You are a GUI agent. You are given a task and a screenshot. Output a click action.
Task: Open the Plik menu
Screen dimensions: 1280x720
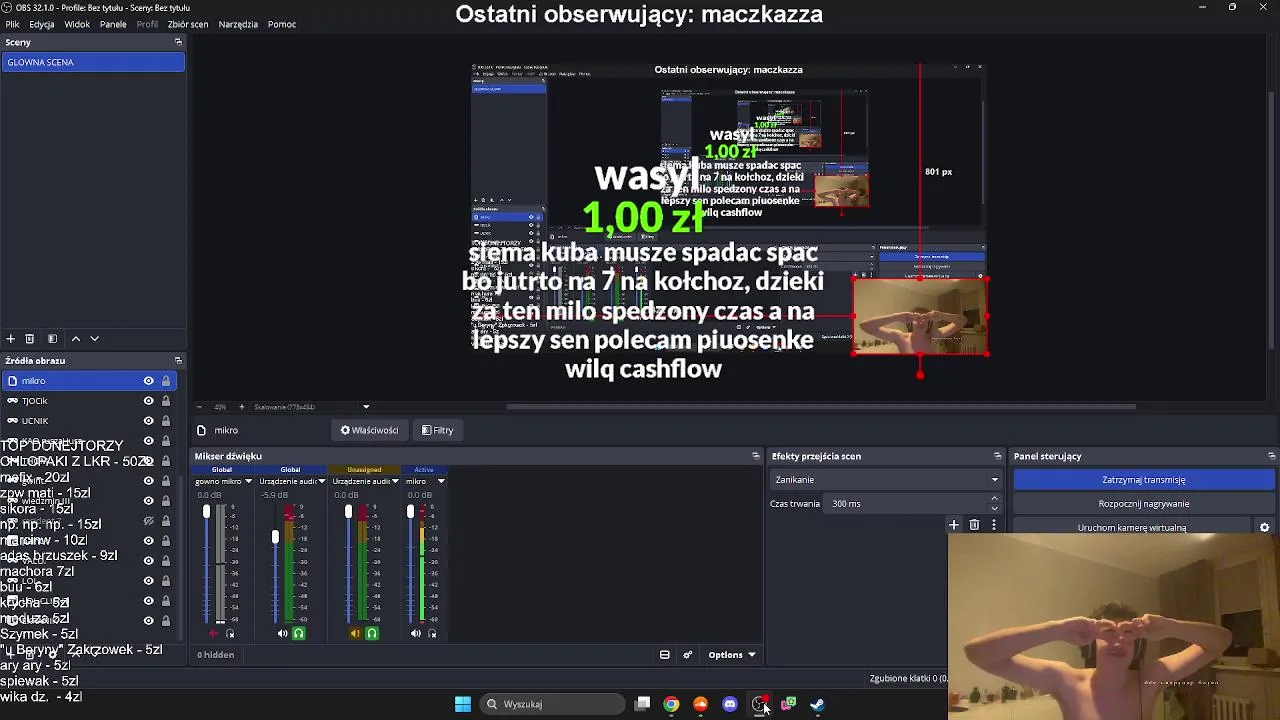coord(12,24)
